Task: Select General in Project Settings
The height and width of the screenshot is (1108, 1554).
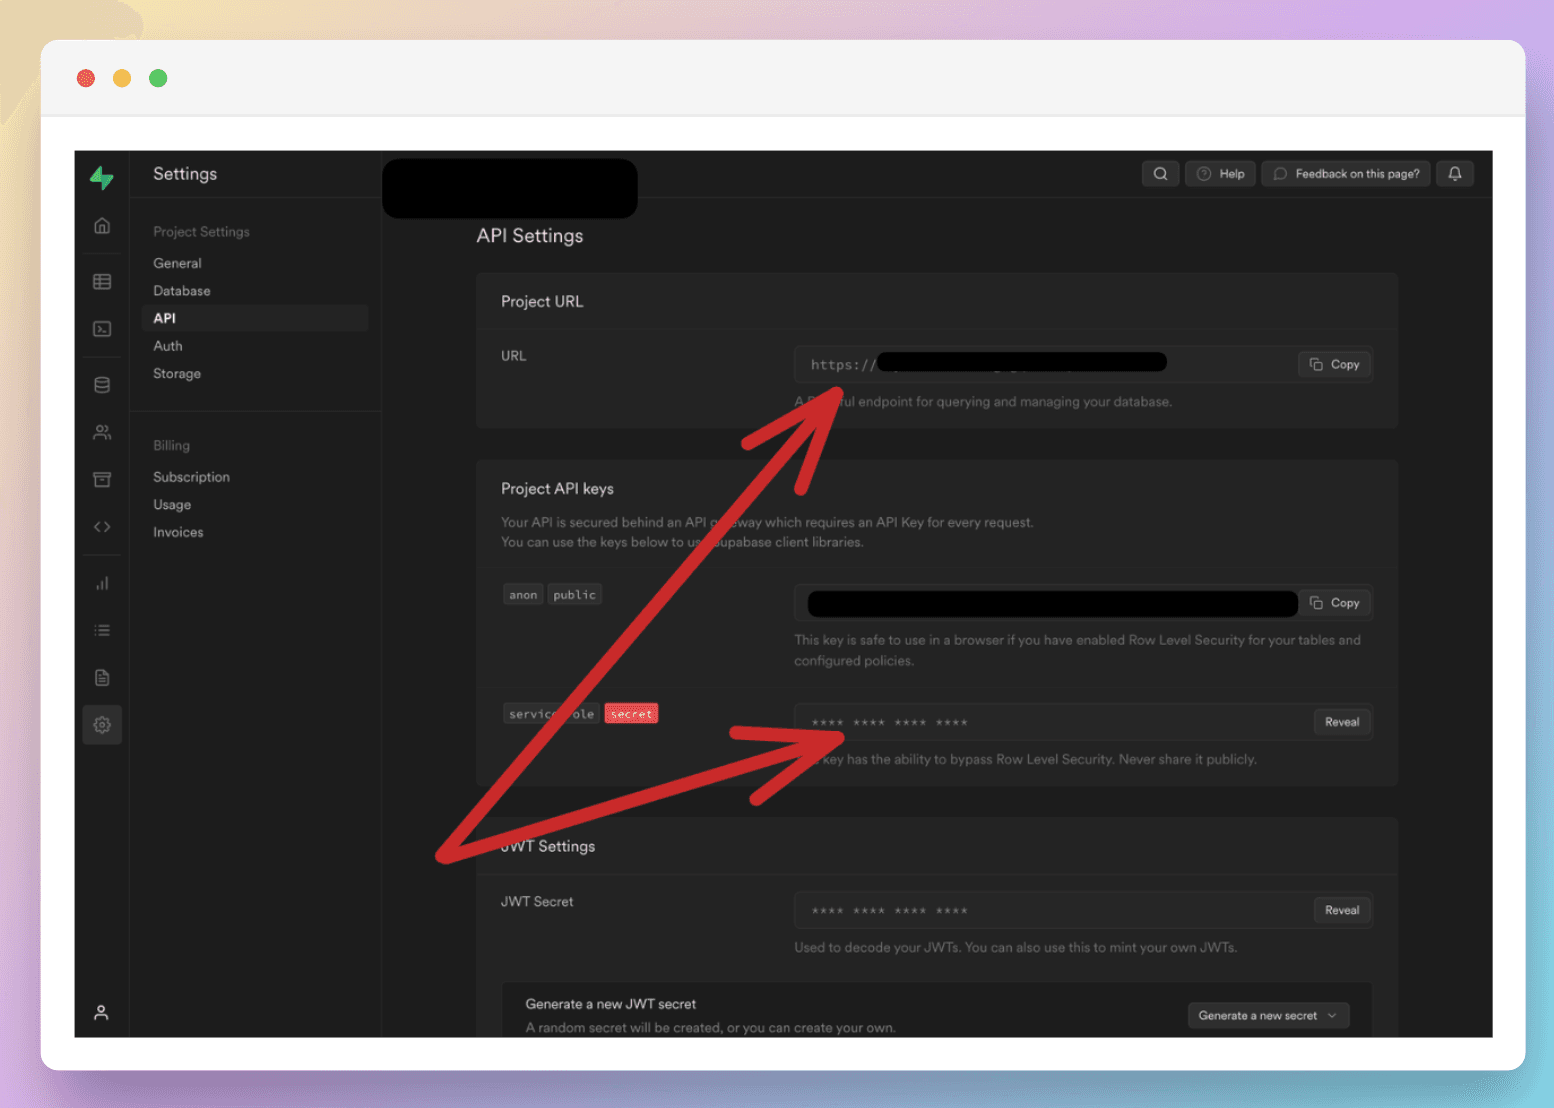Action: click(x=177, y=263)
